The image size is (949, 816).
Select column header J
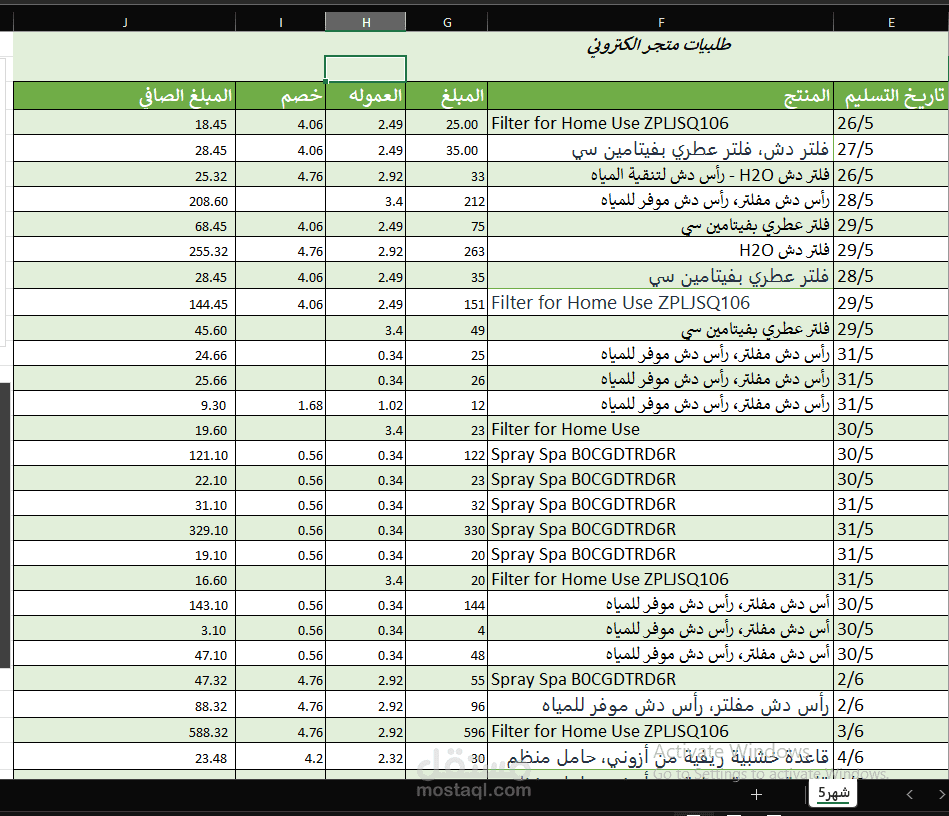[124, 21]
